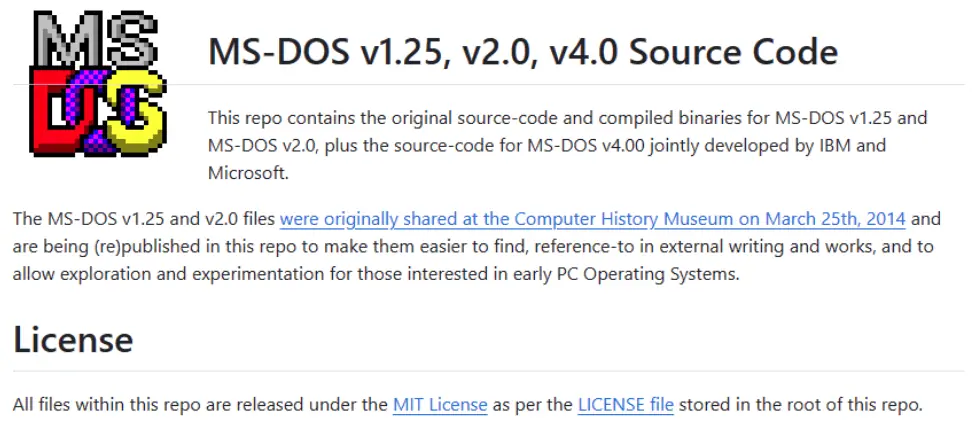Click the 'stored in the root of this repo' text

point(800,405)
